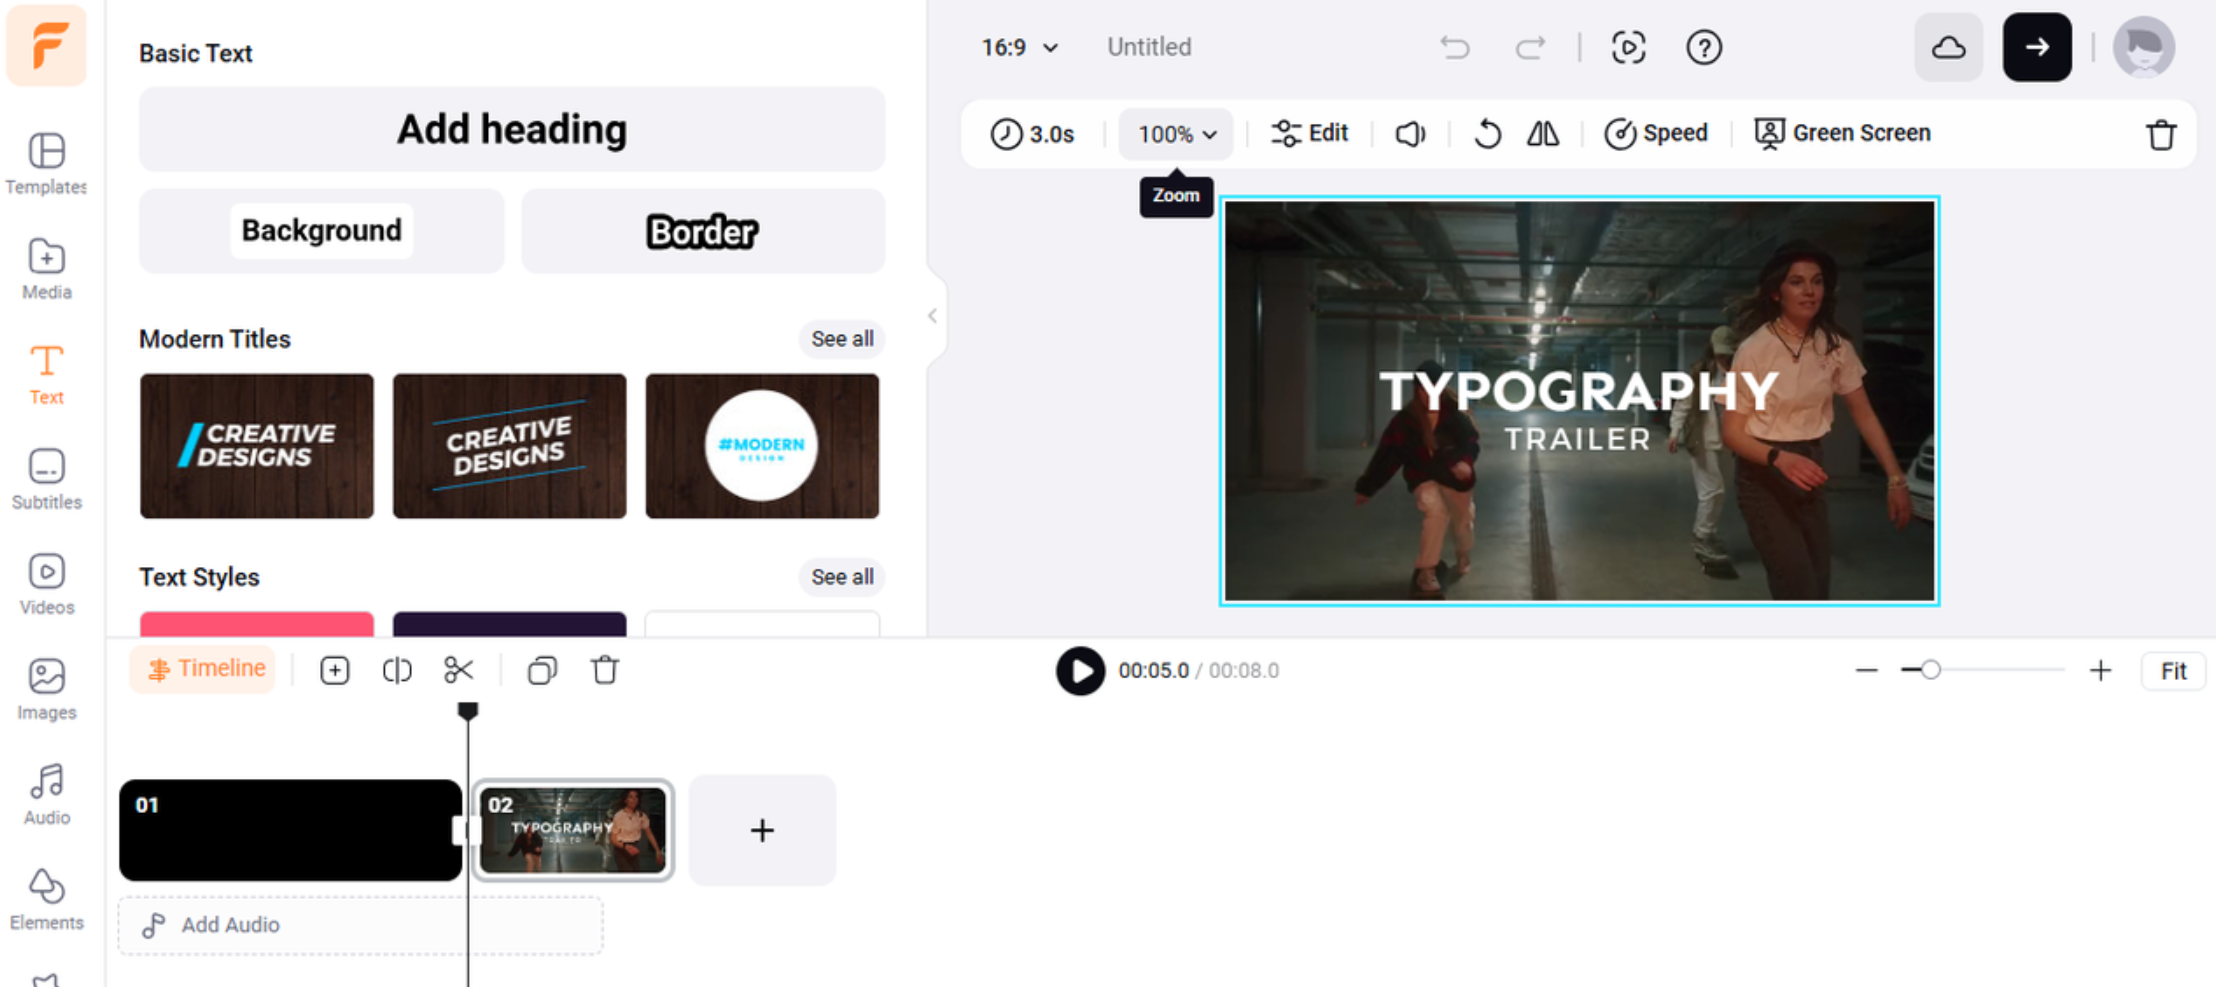Open the Speed settings for the clip
Screen dimensions: 2216x987
pos(1655,133)
